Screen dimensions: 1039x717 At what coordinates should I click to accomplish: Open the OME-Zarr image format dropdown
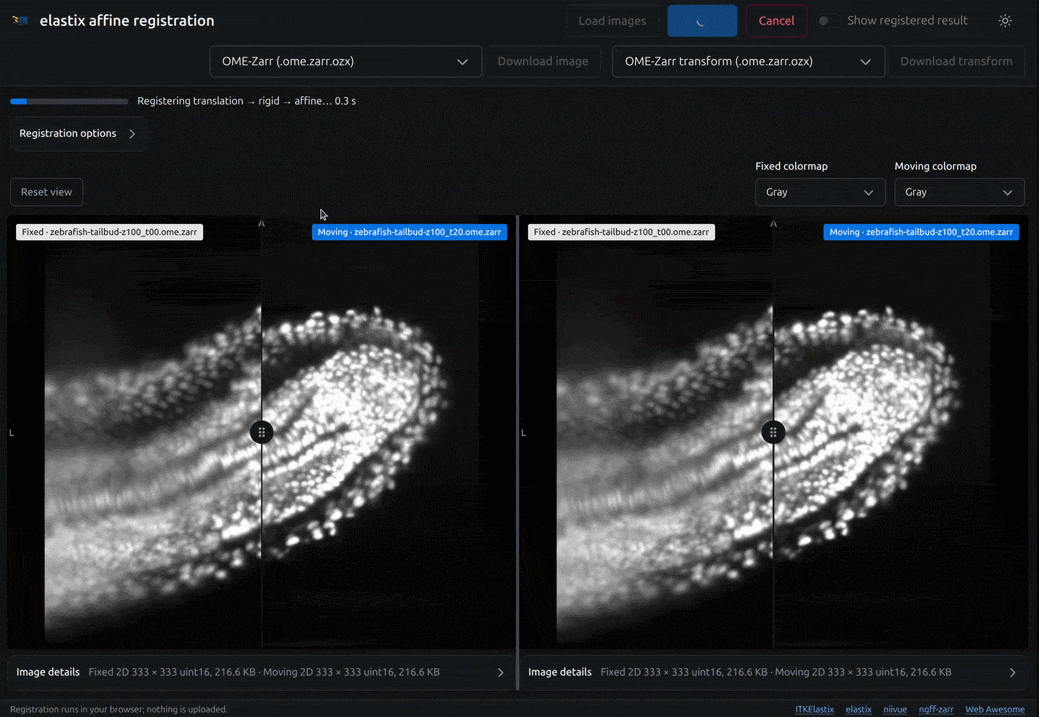click(x=345, y=61)
